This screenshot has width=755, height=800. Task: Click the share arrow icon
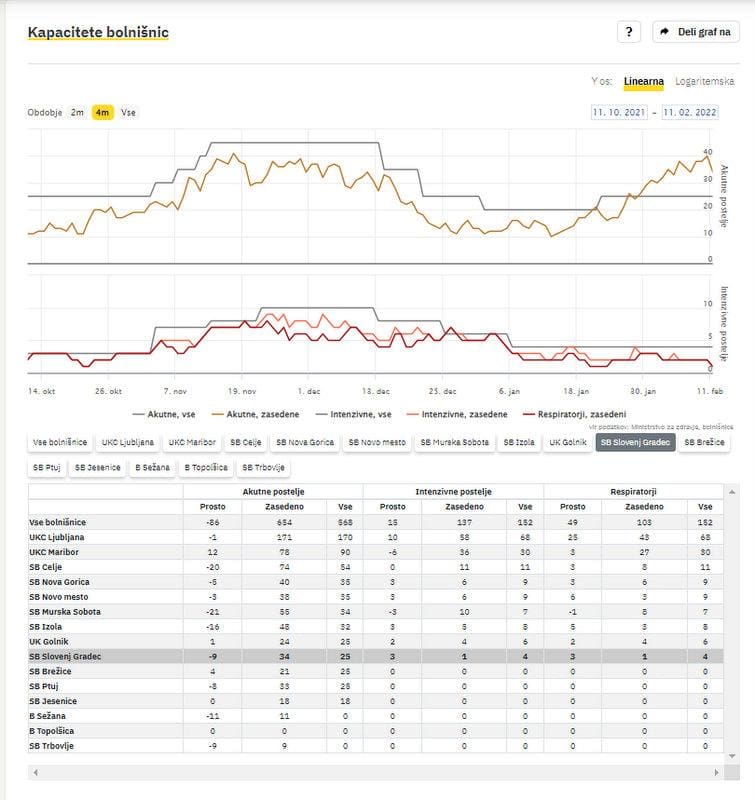pos(666,32)
